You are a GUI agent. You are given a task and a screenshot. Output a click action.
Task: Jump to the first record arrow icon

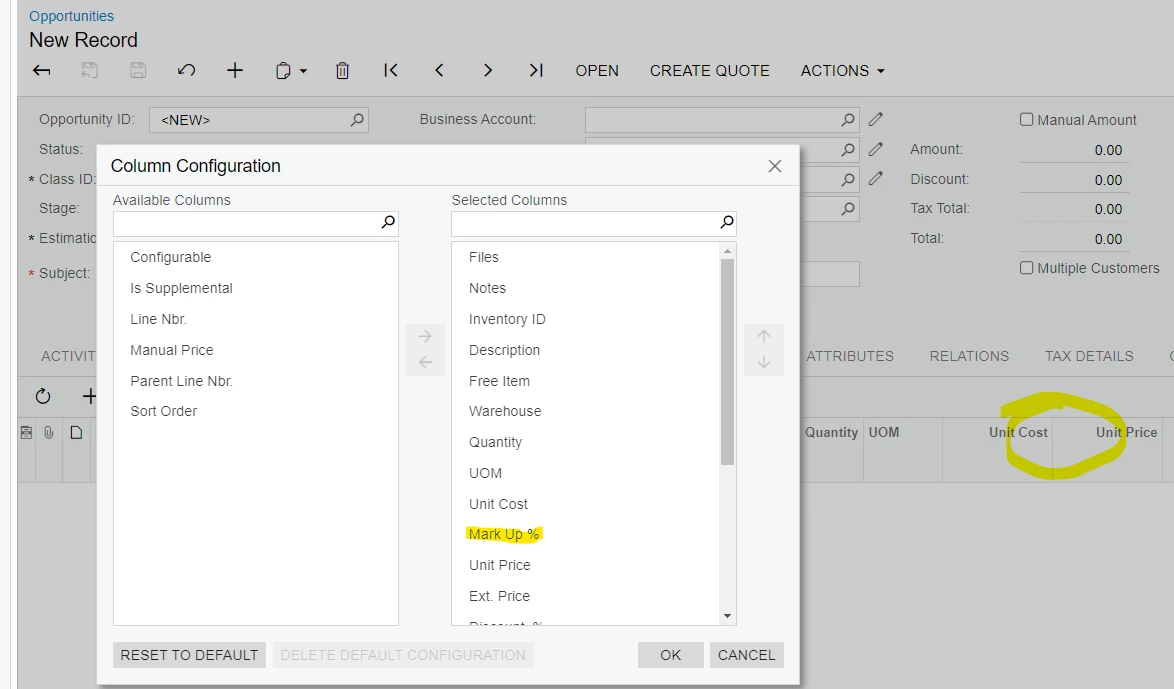click(390, 70)
